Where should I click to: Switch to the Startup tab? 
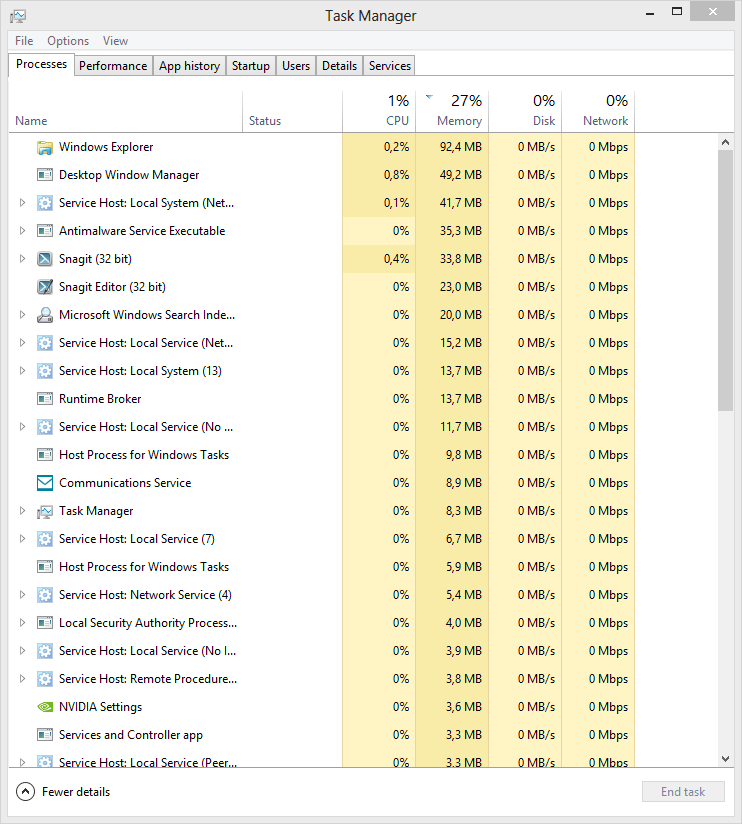click(251, 65)
